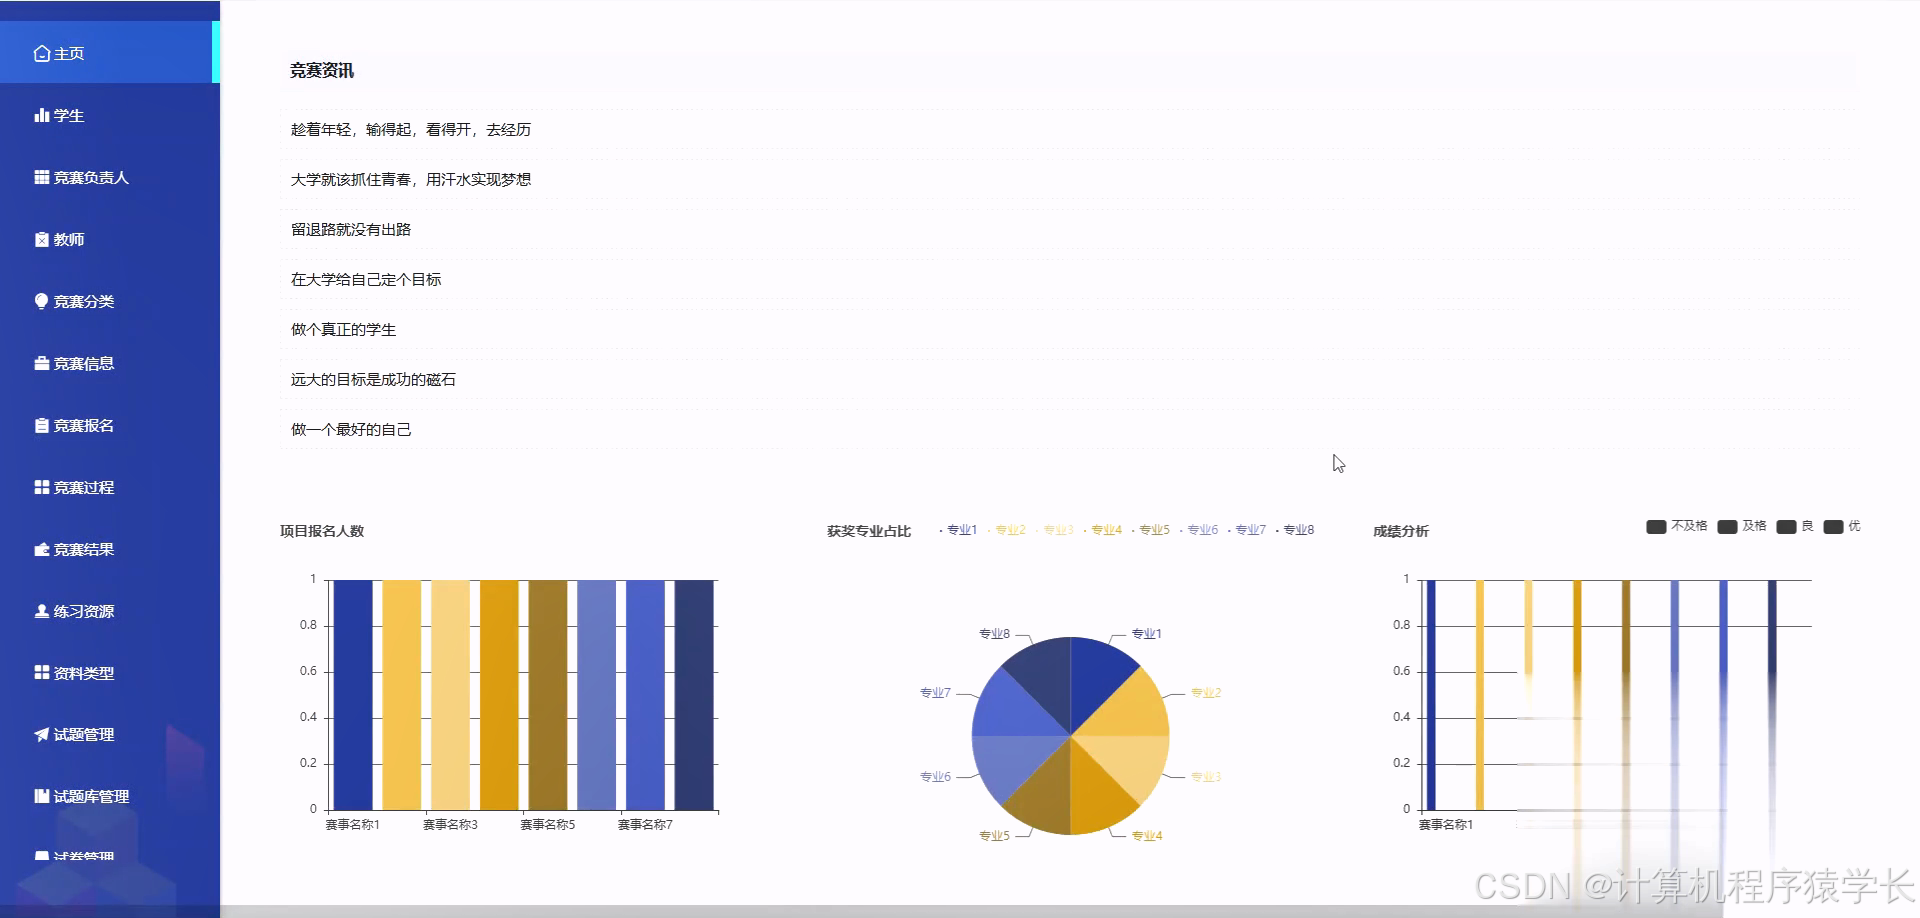Toggle the 不及格 series in 成绩分析 legend
Image resolution: width=1920 pixels, height=918 pixels.
pyautogui.click(x=1677, y=526)
